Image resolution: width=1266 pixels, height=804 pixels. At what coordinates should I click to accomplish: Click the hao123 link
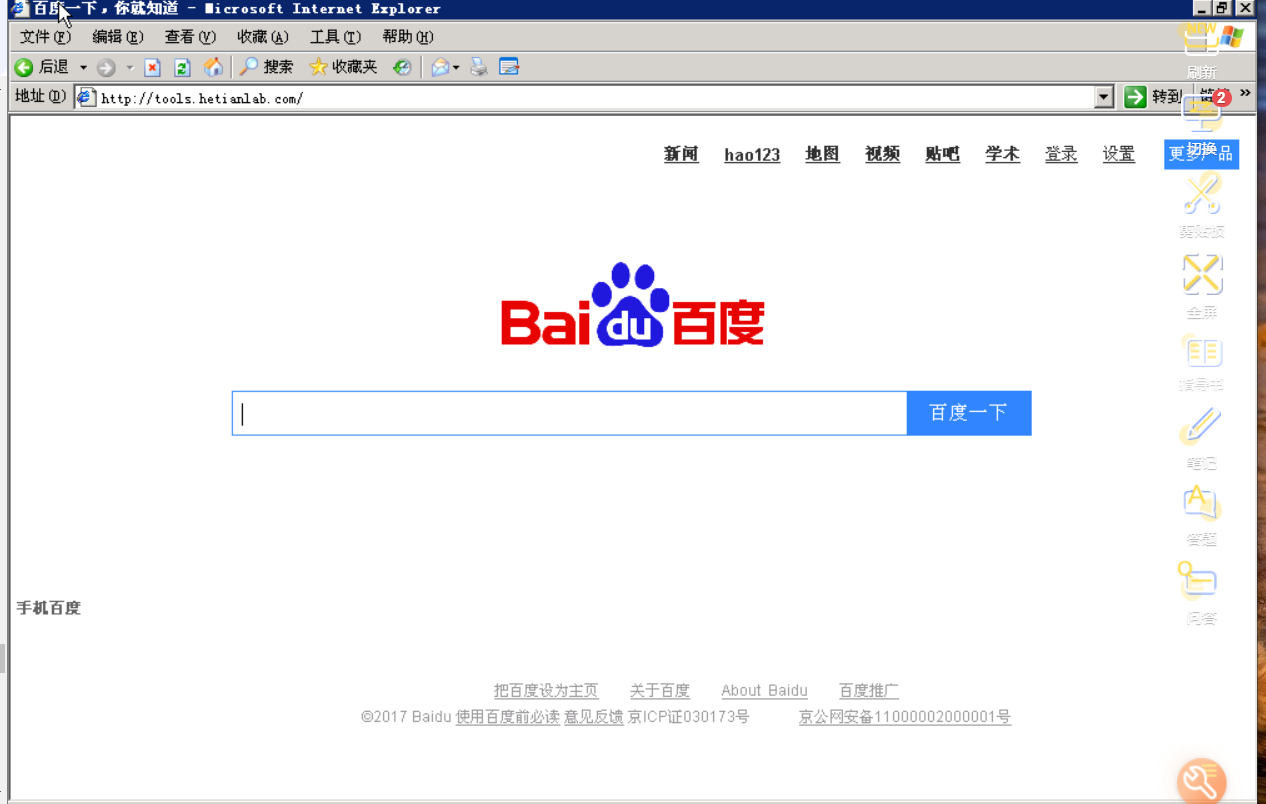pos(752,154)
